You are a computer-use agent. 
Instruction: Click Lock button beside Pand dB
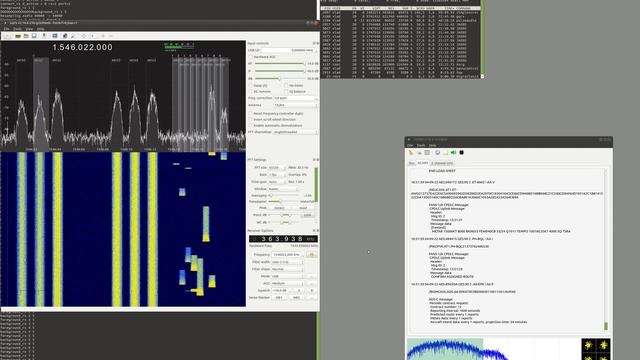308,215
